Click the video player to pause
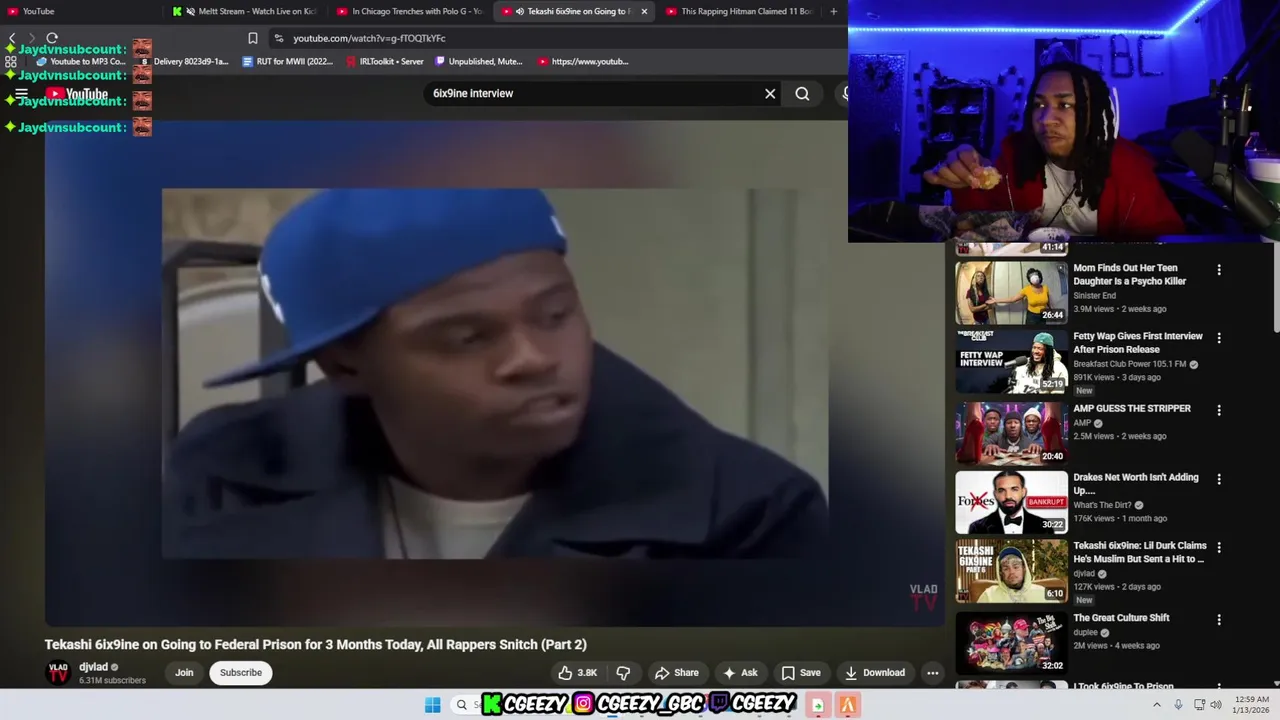The height and width of the screenshot is (720, 1280). pos(494,373)
